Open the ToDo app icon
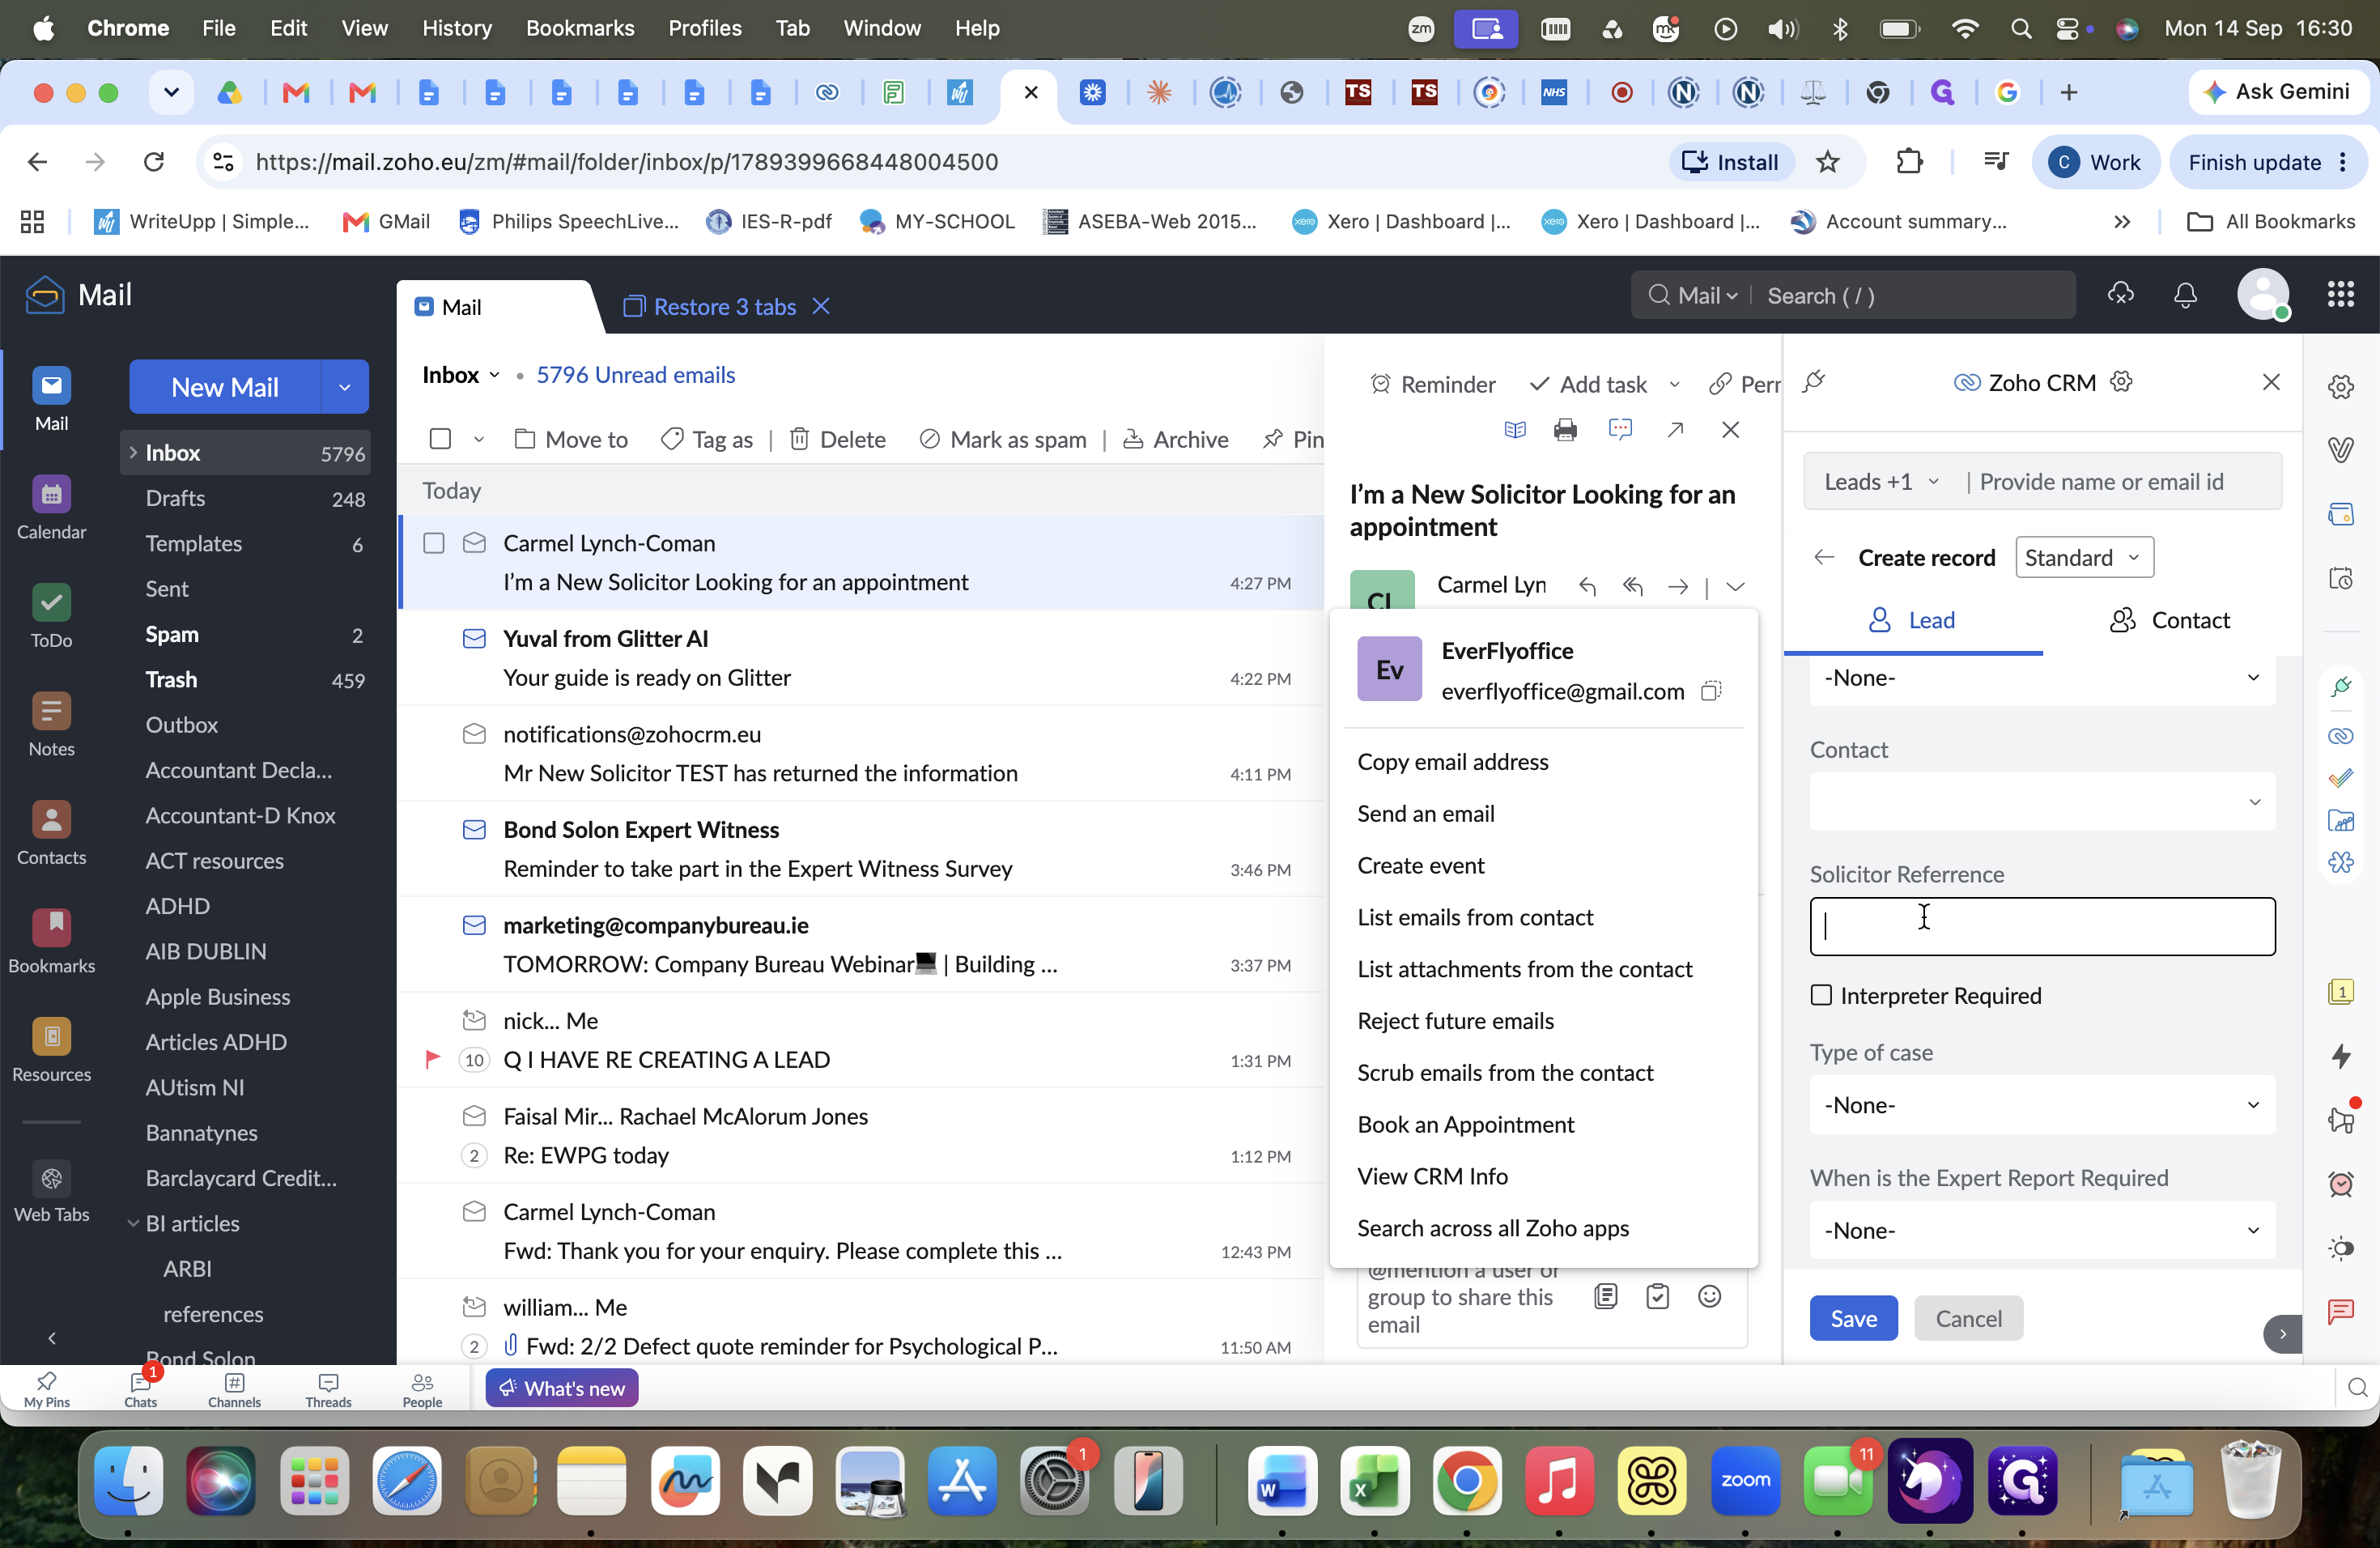The width and height of the screenshot is (2380, 1548). [x=51, y=616]
